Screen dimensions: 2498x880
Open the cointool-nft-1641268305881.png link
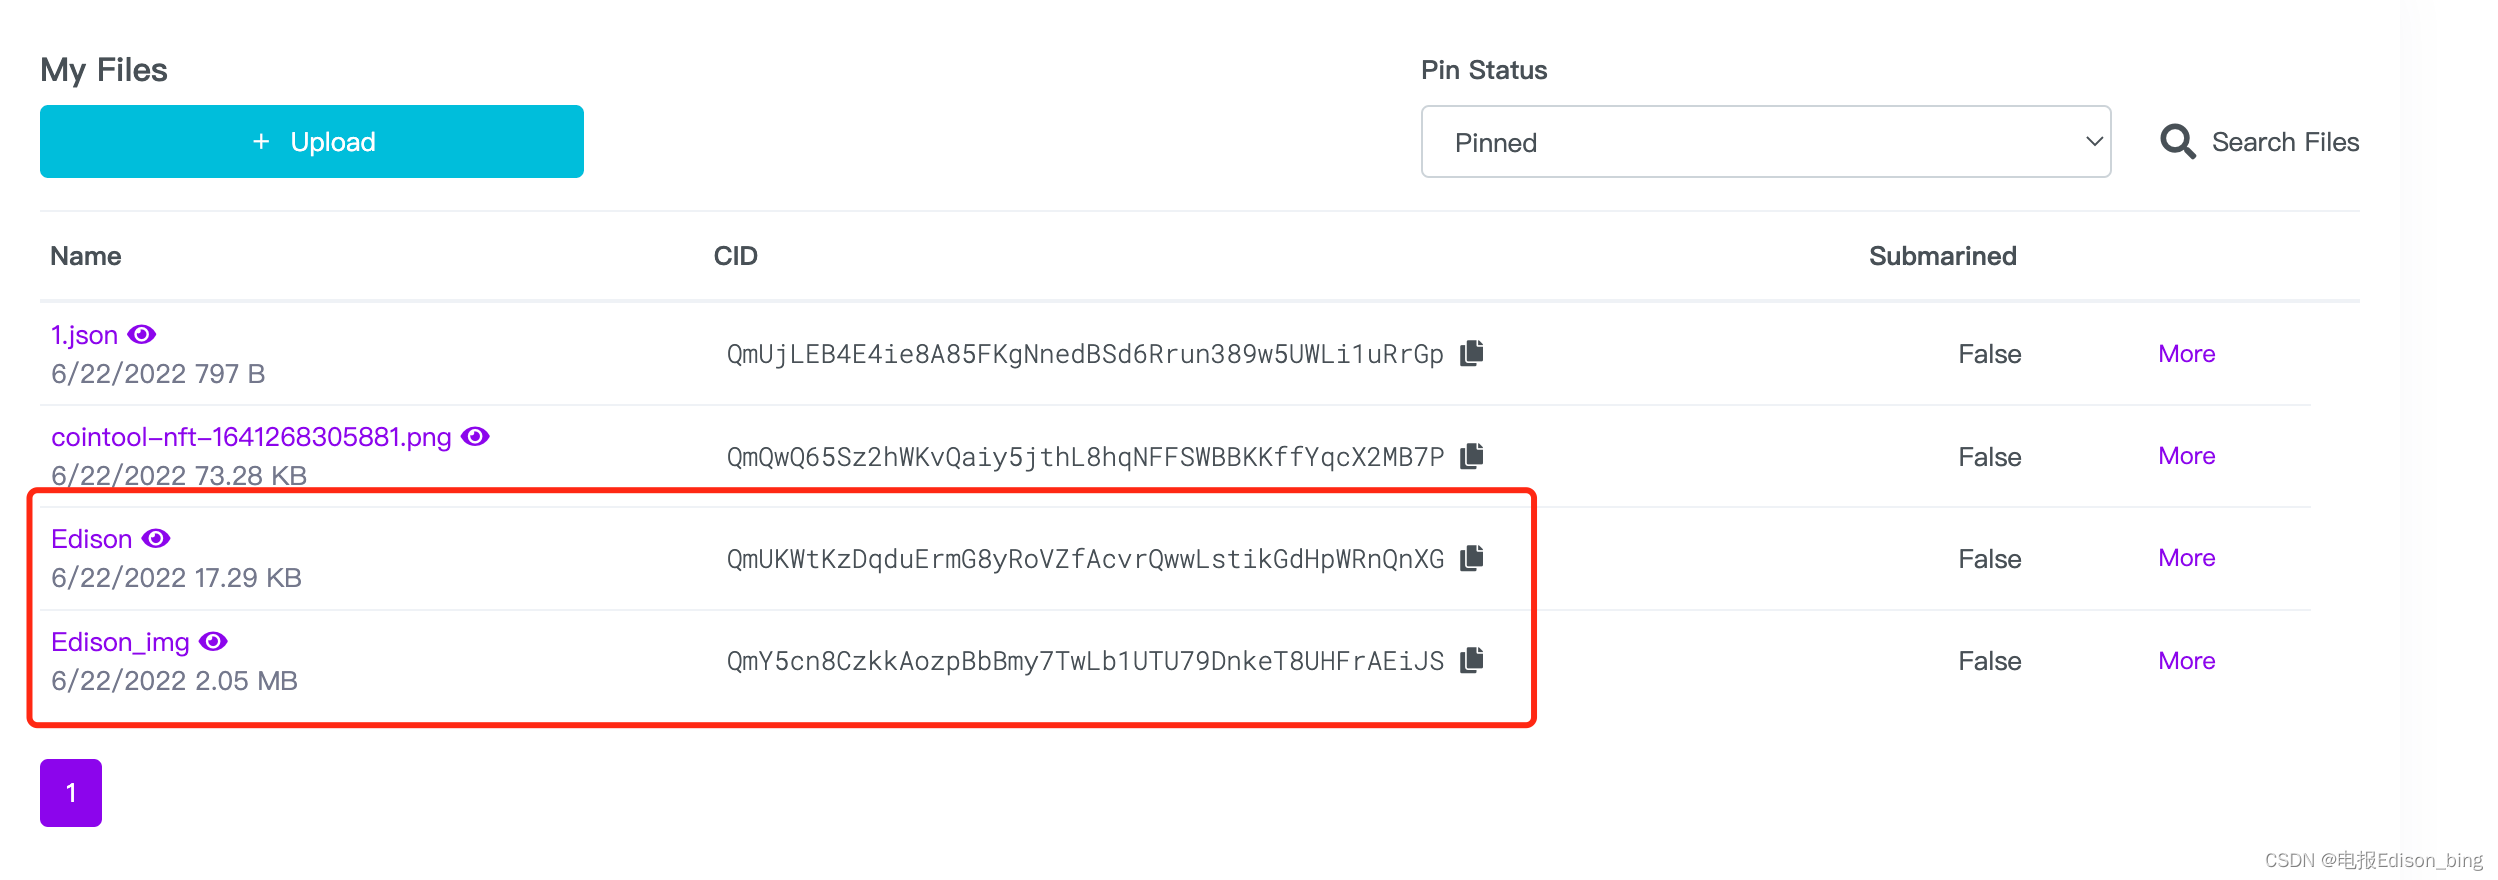[251, 437]
